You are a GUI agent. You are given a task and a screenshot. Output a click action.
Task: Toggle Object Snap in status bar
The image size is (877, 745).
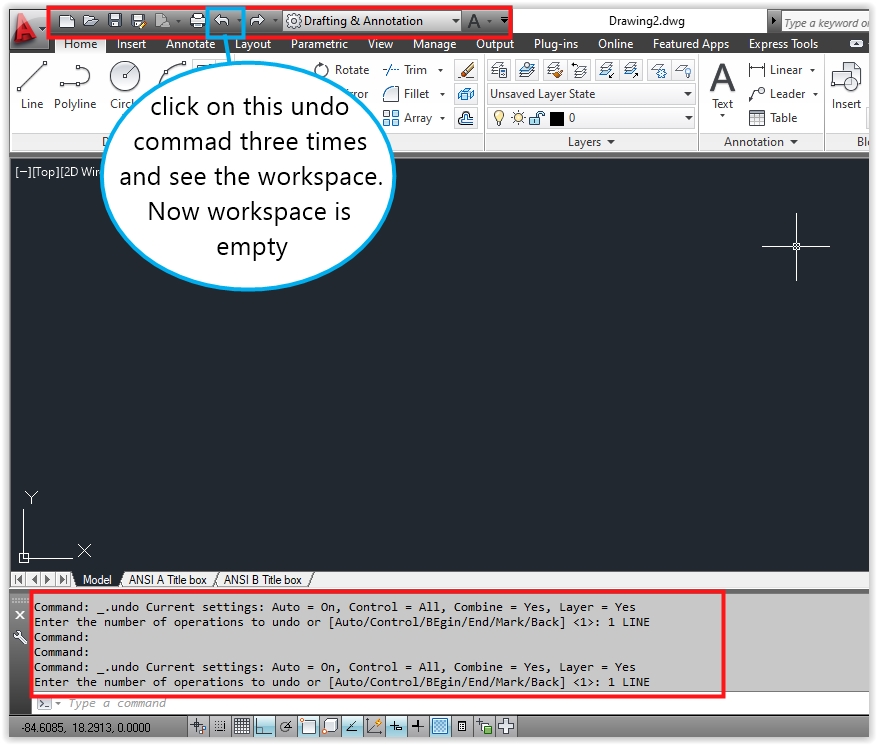[x=308, y=727]
